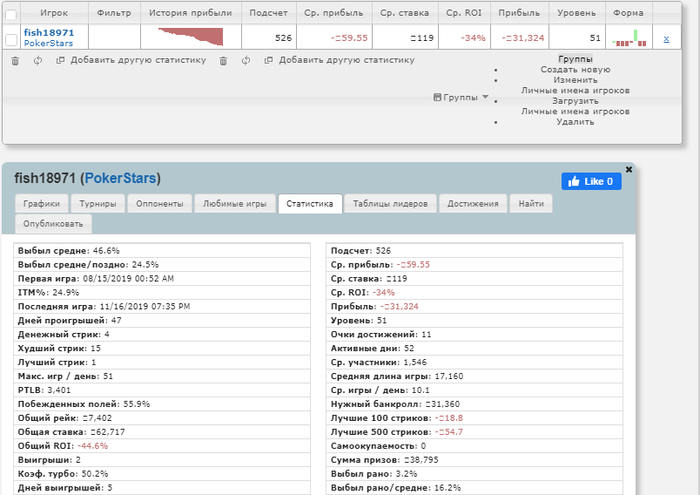Click the Выбыл средне: 46.6% statistic row
700x495 pixels.
(162, 250)
